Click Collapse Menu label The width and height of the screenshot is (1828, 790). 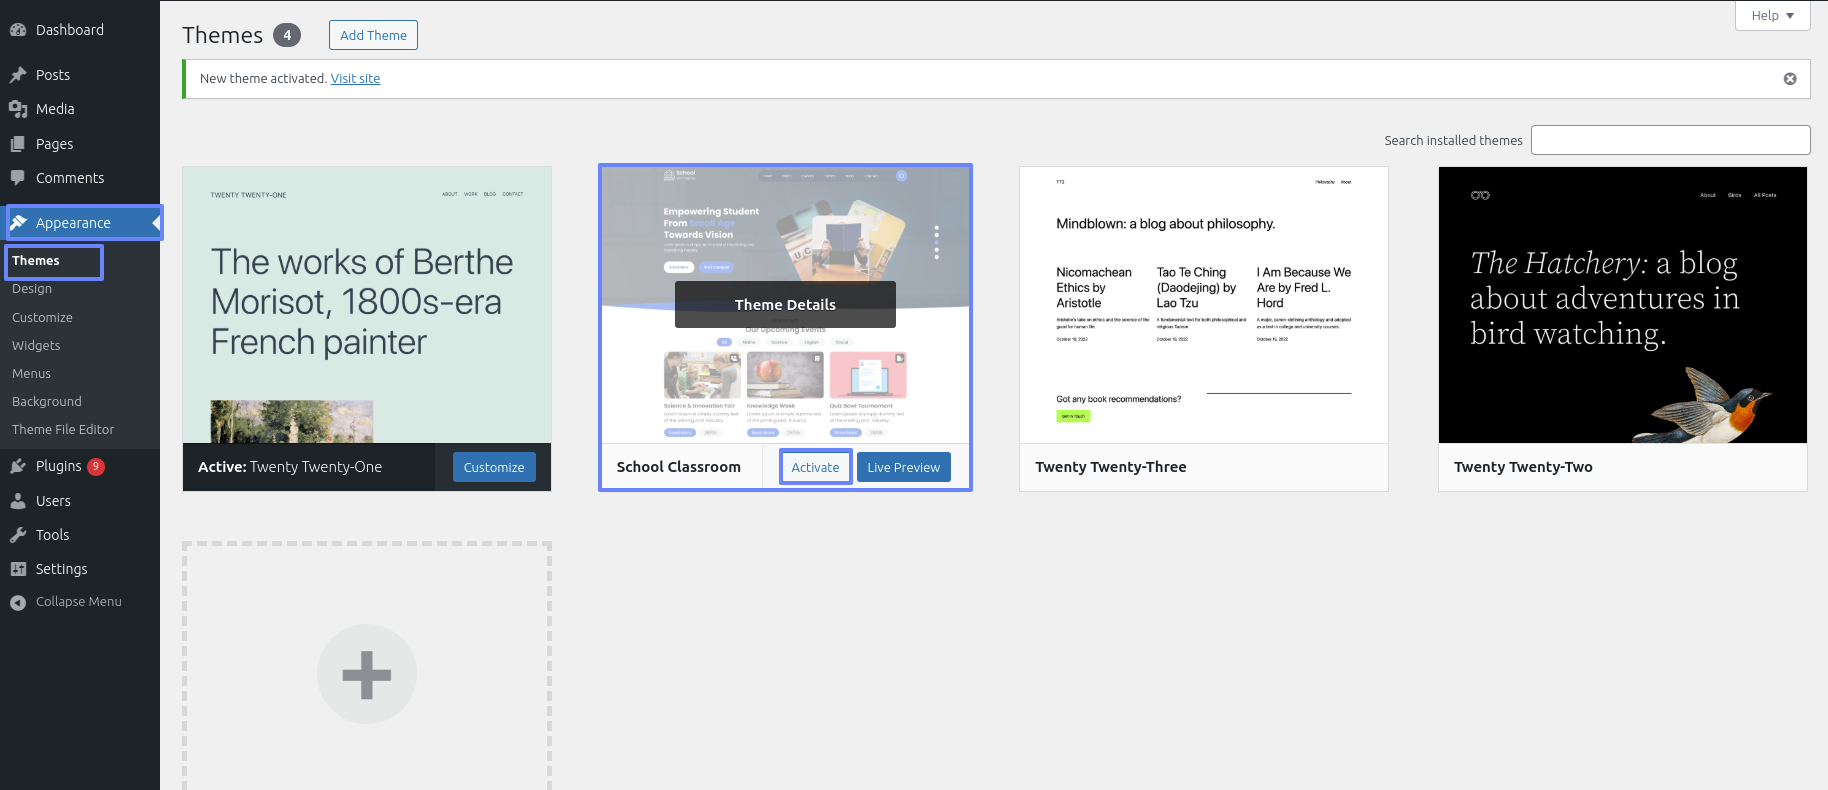tap(79, 602)
